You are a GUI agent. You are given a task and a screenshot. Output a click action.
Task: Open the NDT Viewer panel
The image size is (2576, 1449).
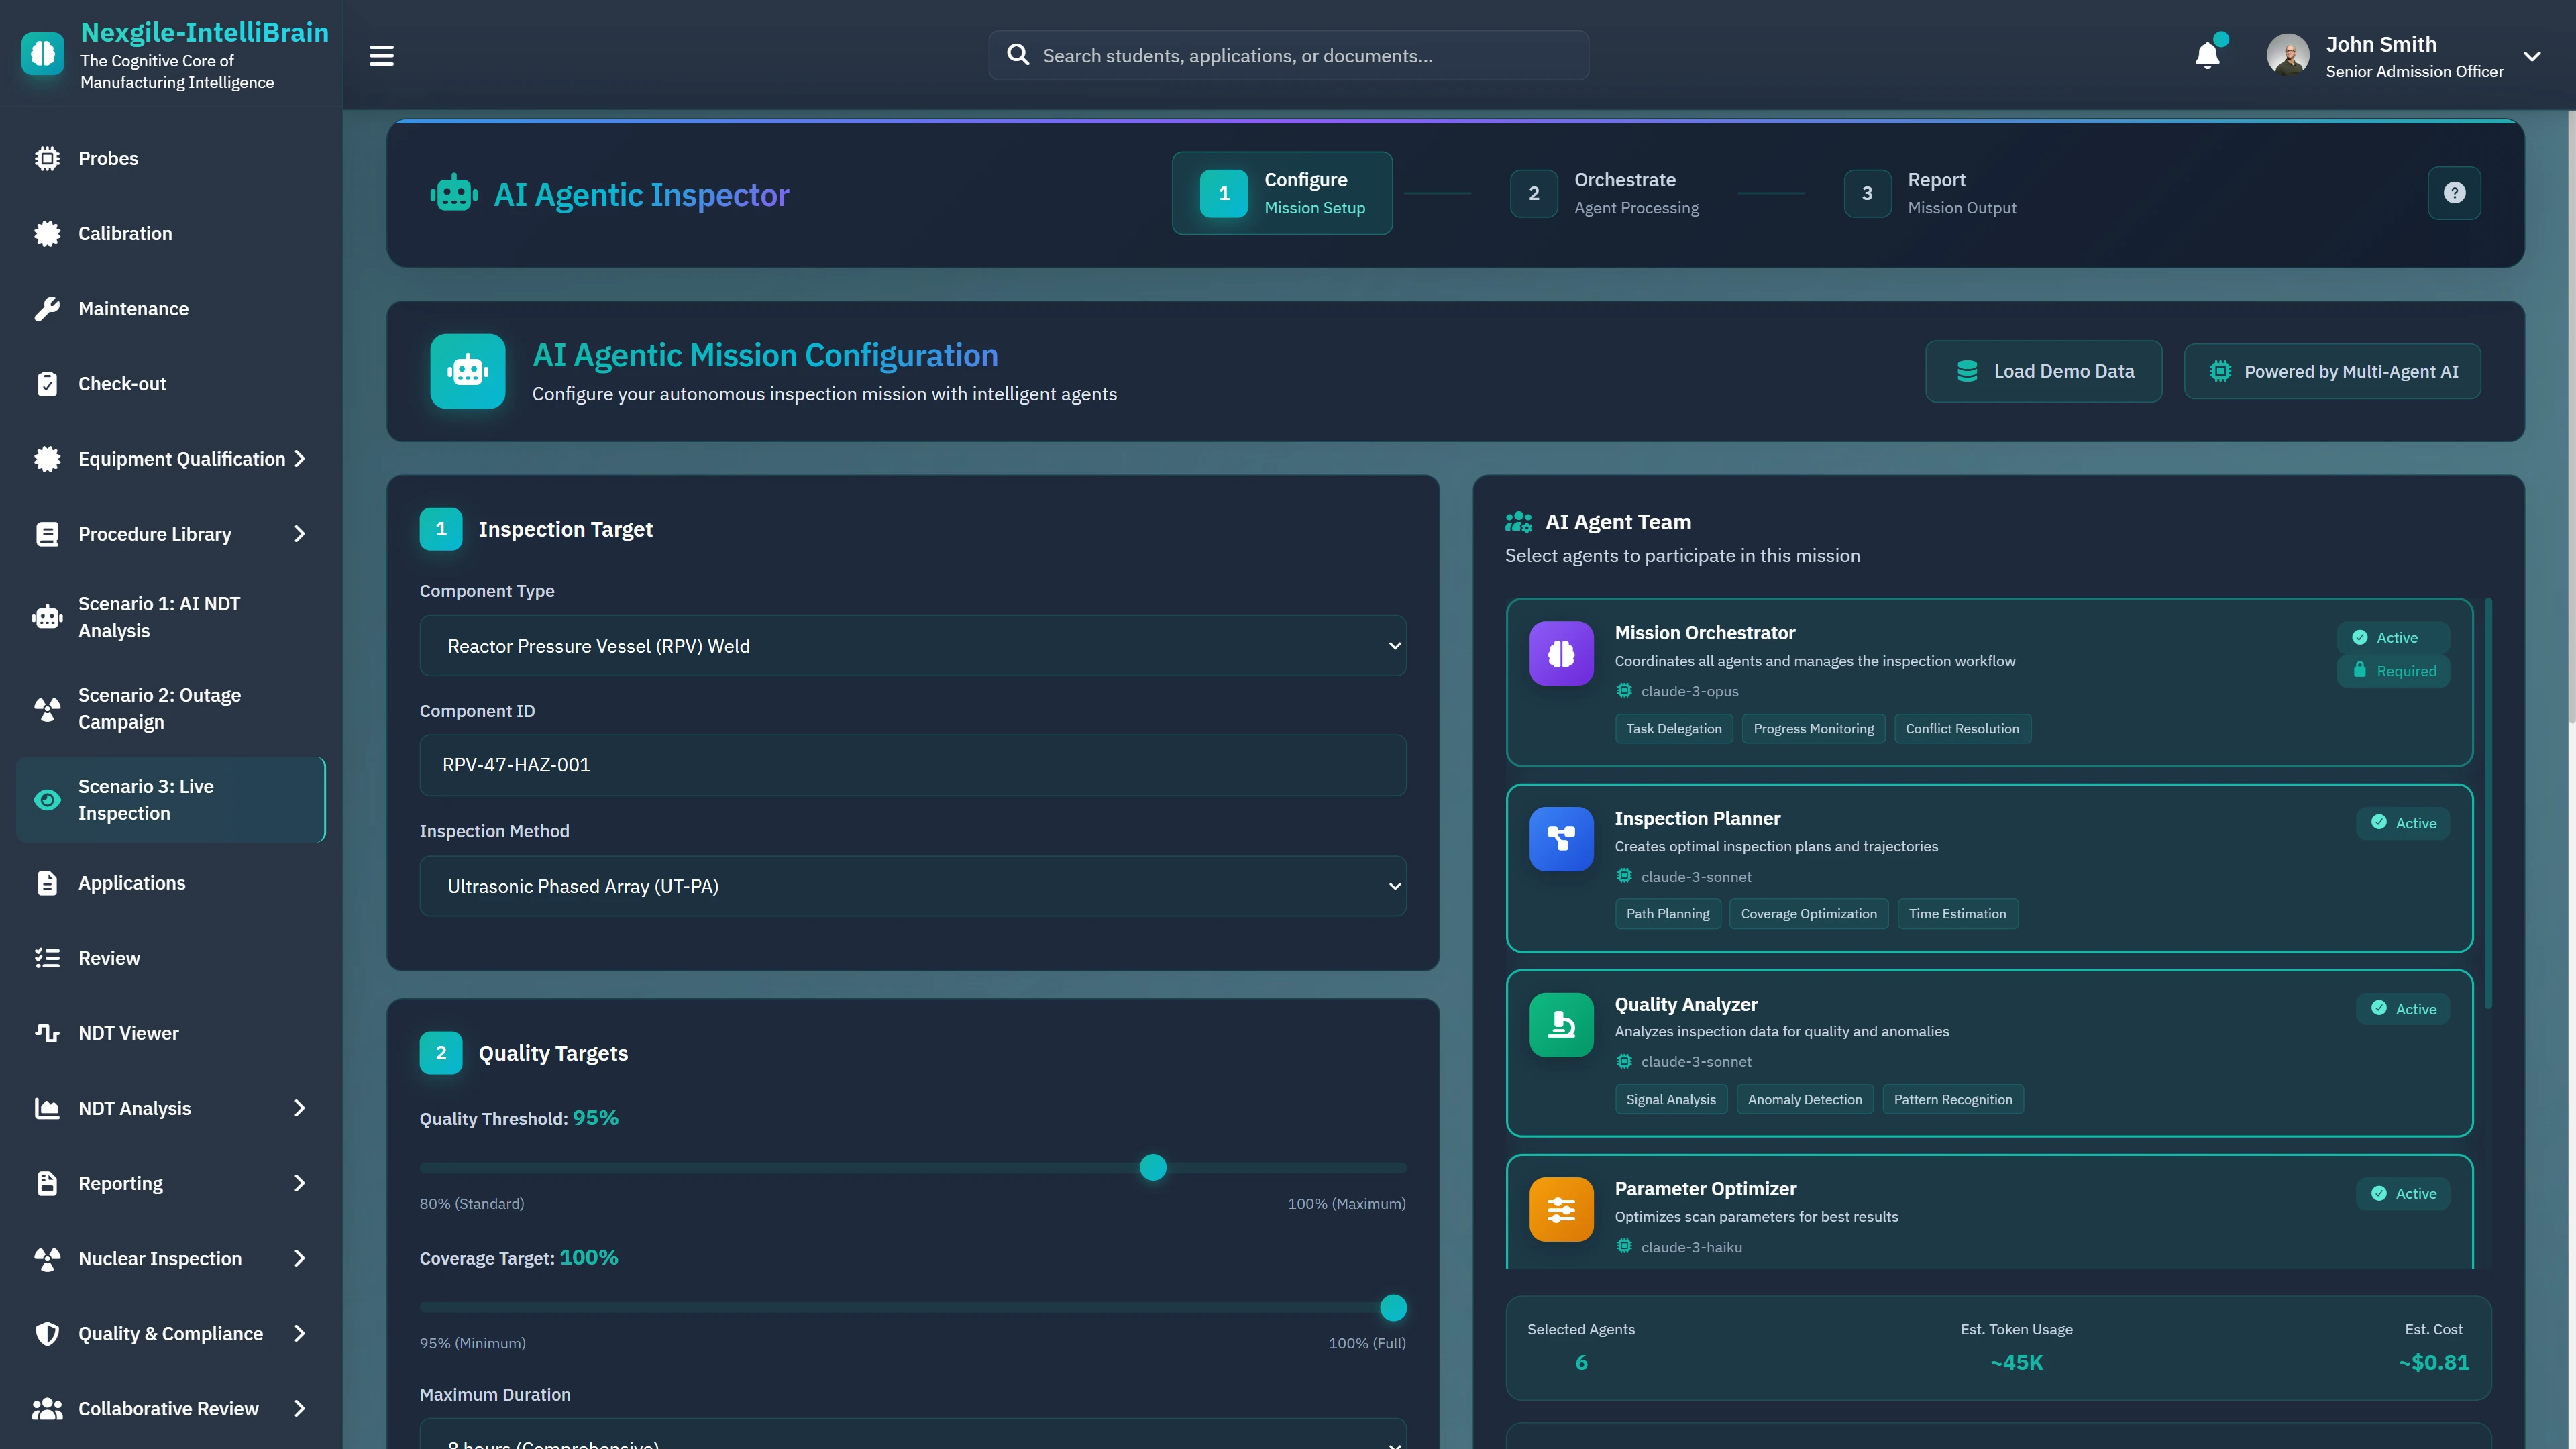coord(128,1033)
